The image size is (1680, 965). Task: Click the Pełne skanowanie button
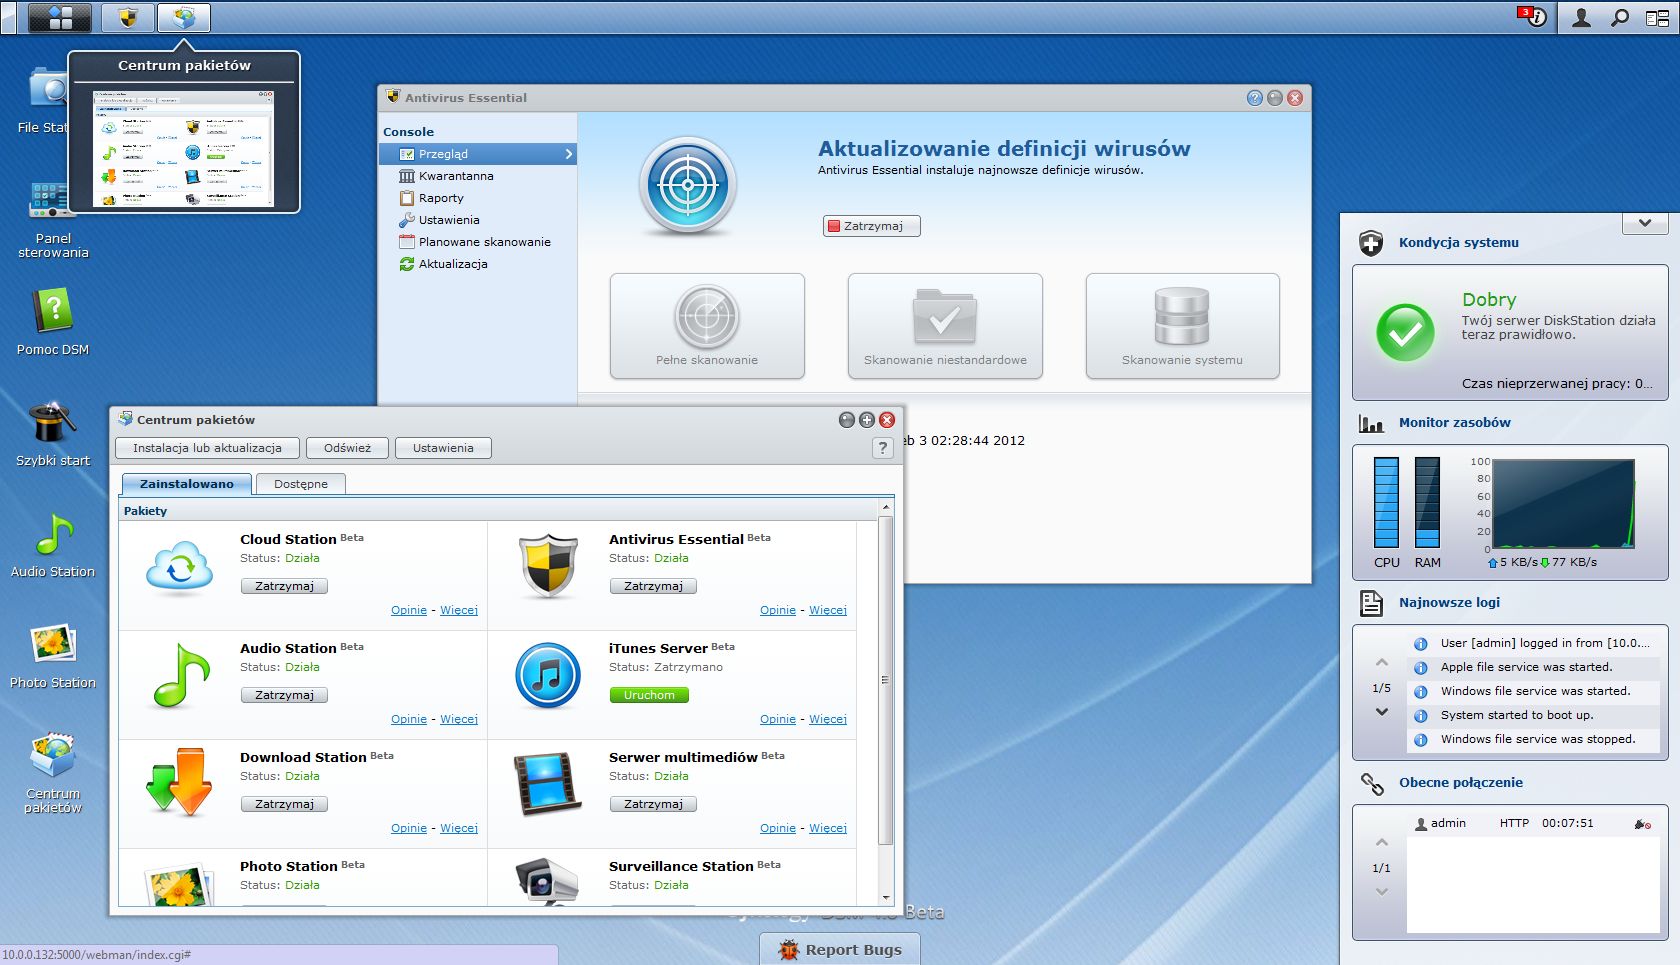point(707,326)
